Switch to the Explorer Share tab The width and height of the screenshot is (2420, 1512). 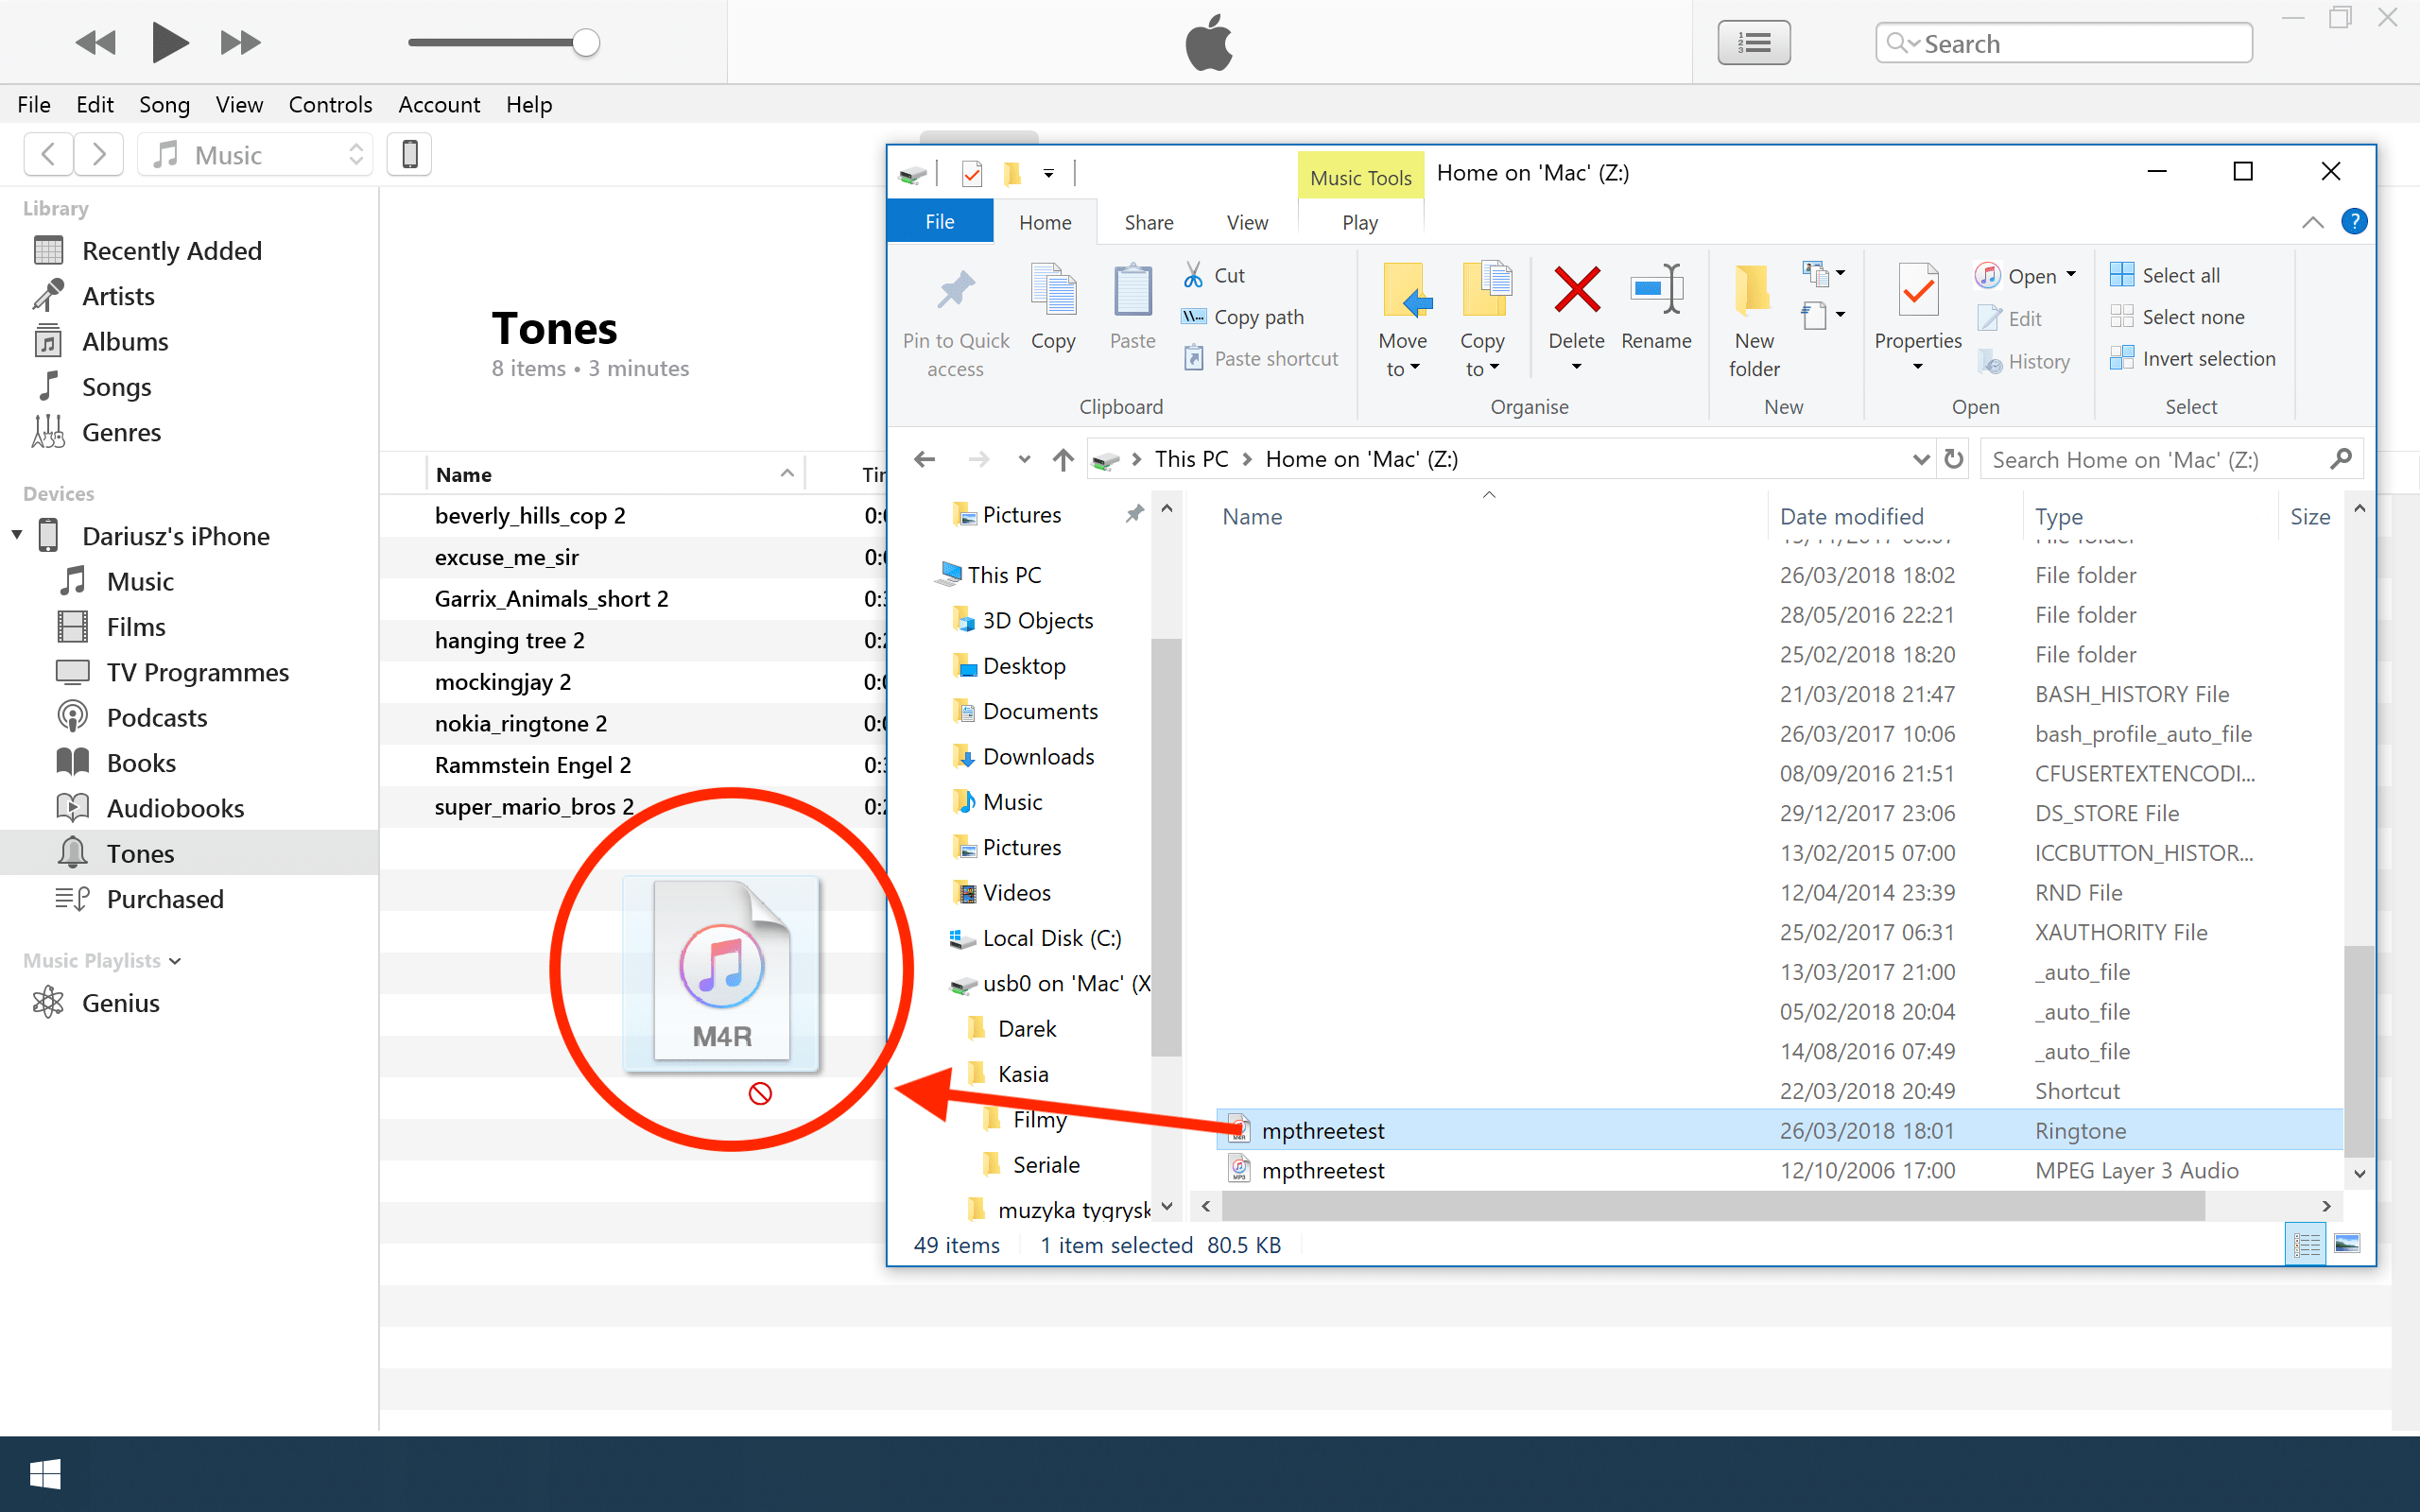click(x=1149, y=222)
